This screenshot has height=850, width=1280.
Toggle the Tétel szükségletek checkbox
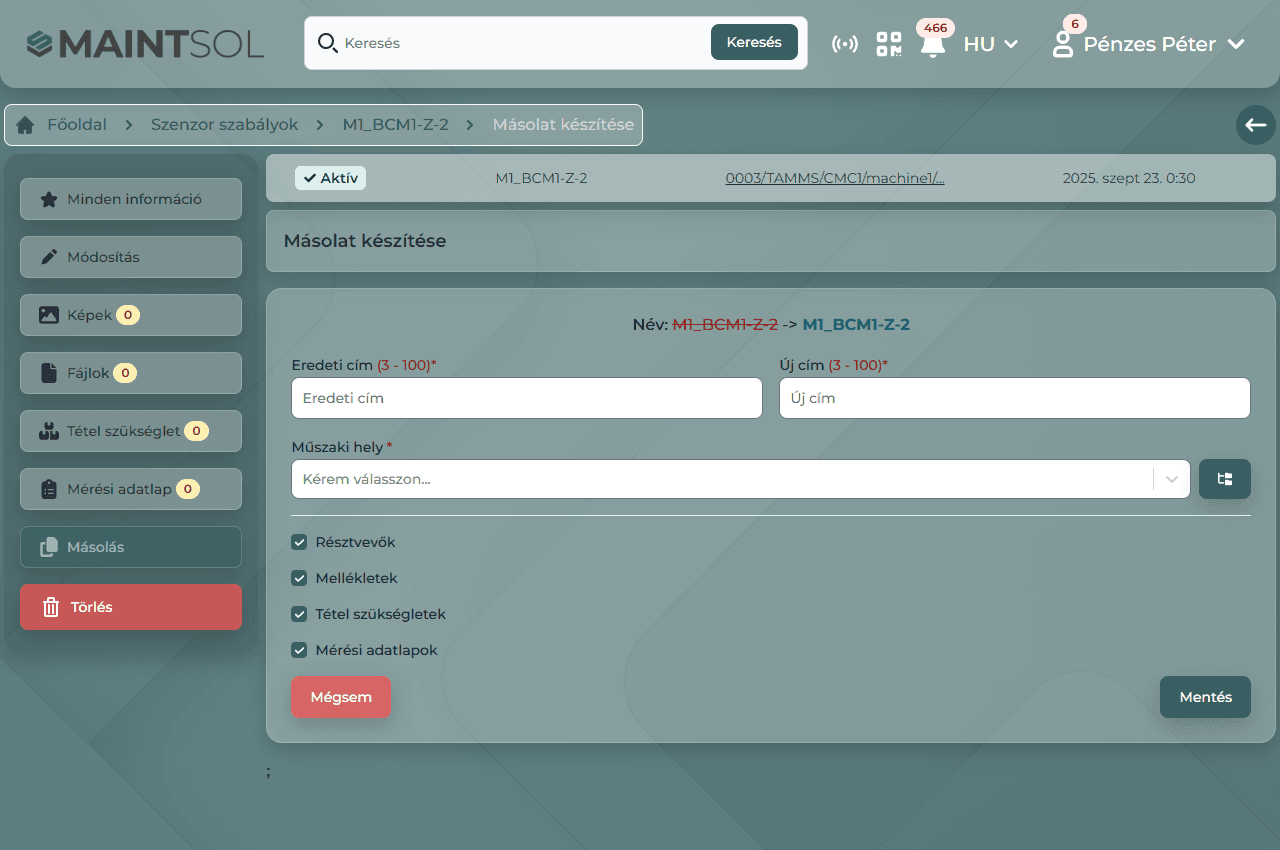(299, 614)
